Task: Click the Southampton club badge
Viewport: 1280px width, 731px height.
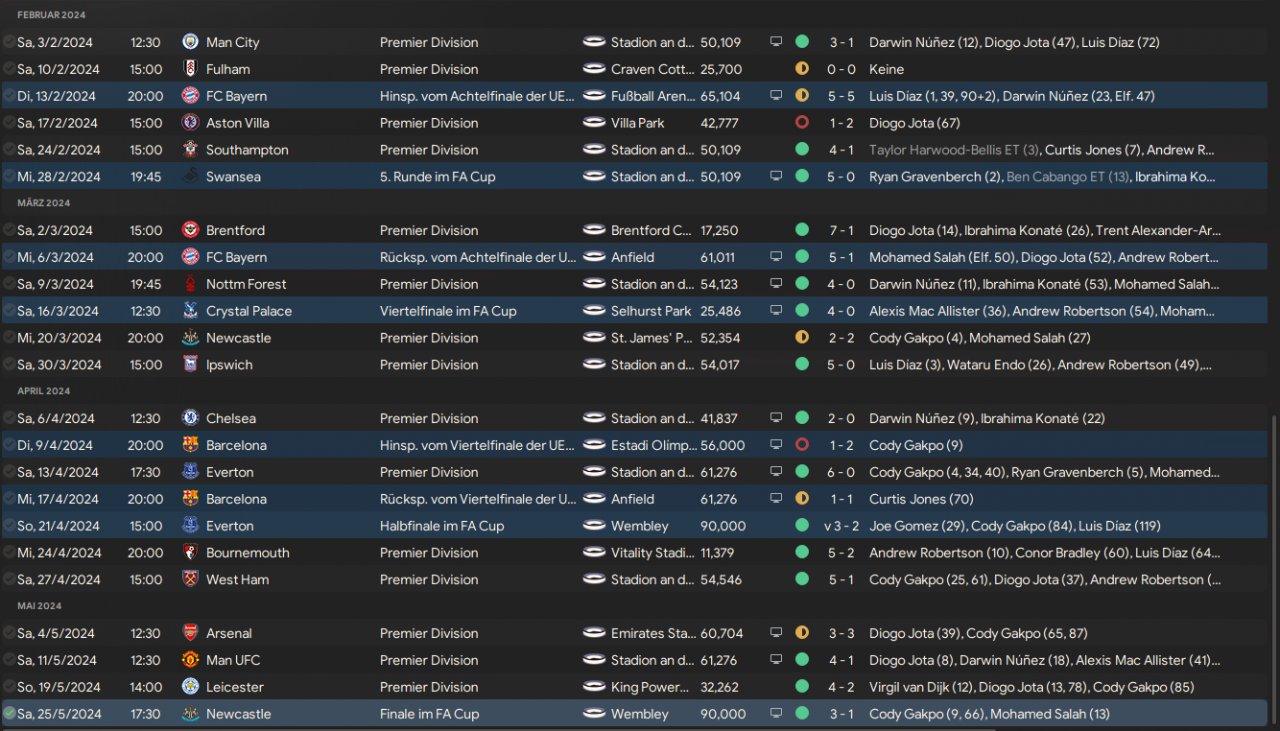Action: click(x=190, y=150)
